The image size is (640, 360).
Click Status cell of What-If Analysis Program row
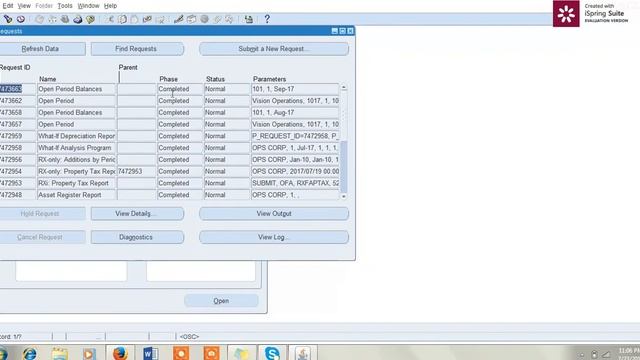(x=227, y=148)
